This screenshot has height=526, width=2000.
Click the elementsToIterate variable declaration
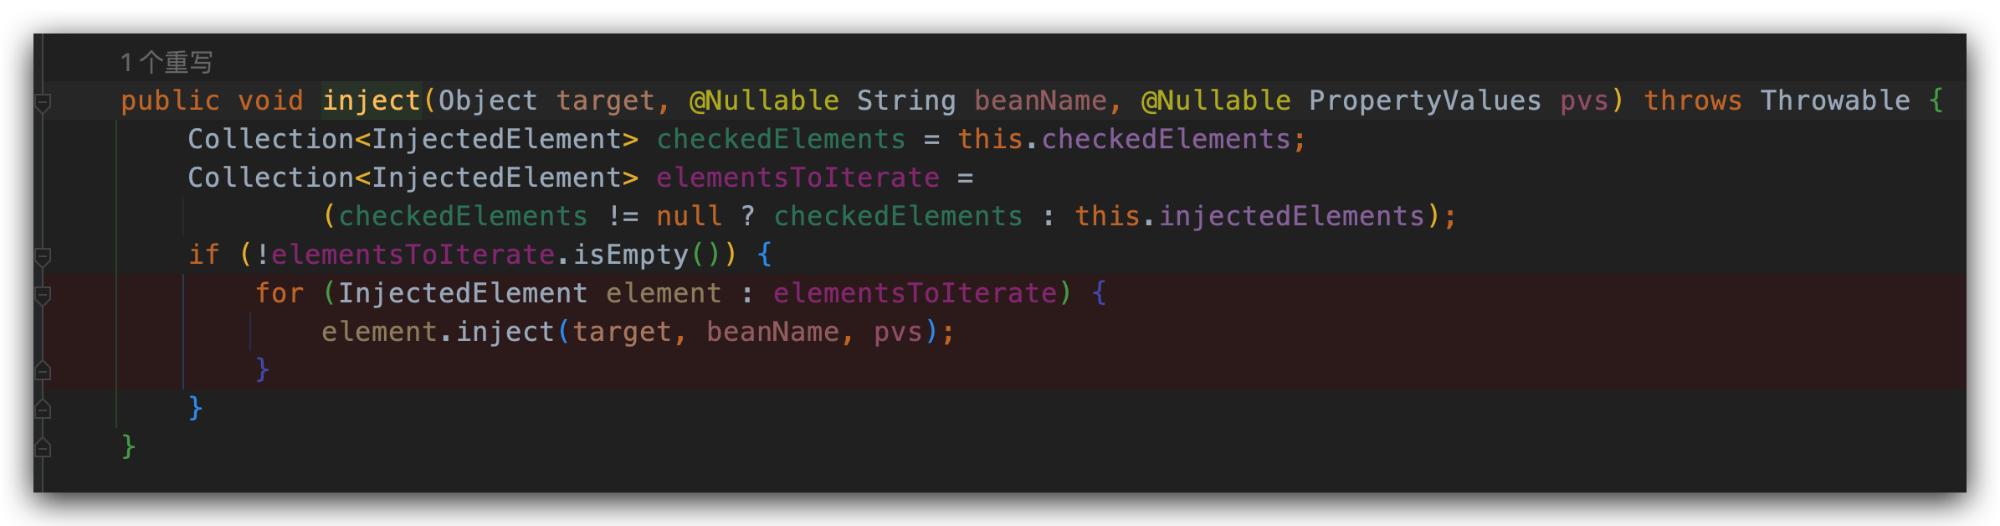tap(798, 178)
